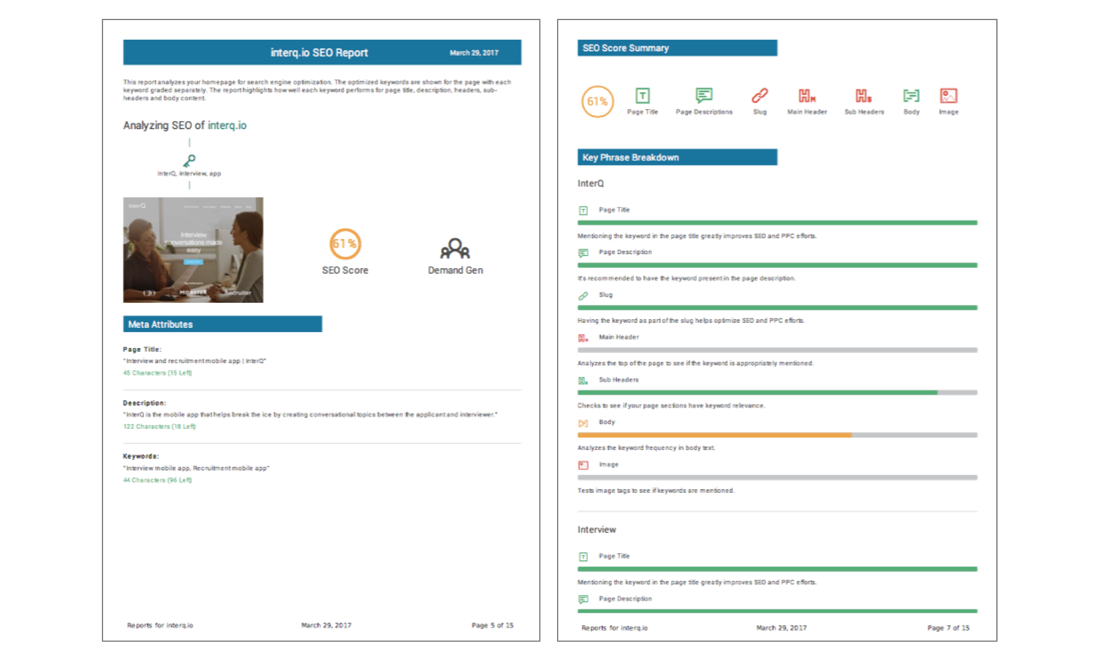Click the Slug icon under InterQ breakdown

click(x=583, y=296)
